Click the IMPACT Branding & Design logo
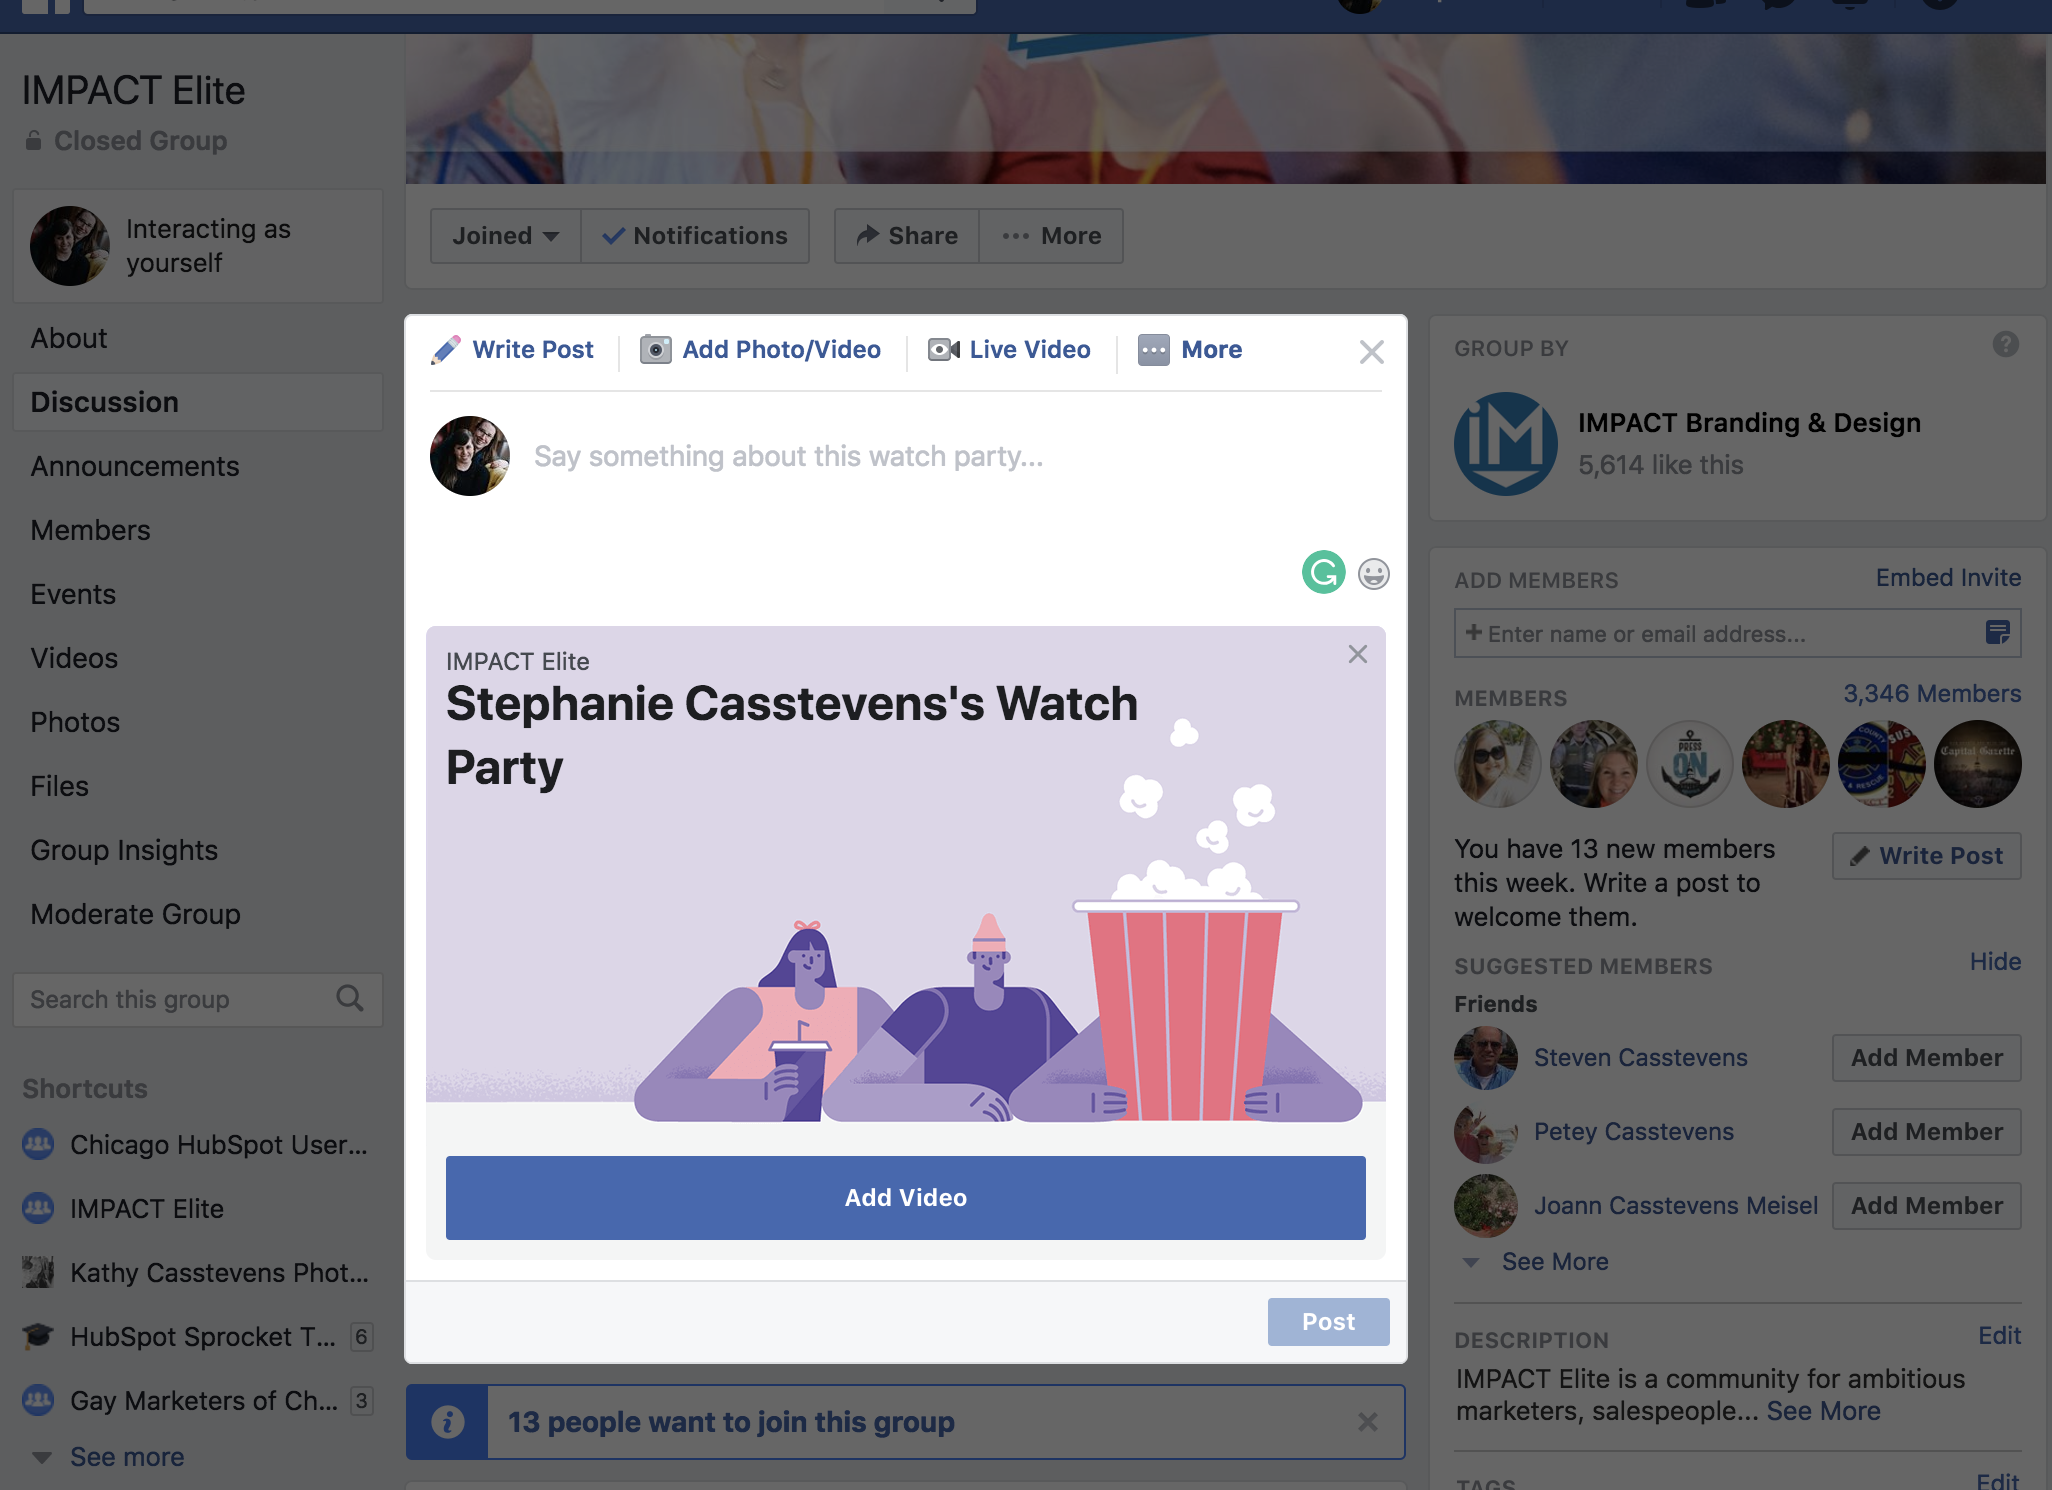 click(1505, 444)
